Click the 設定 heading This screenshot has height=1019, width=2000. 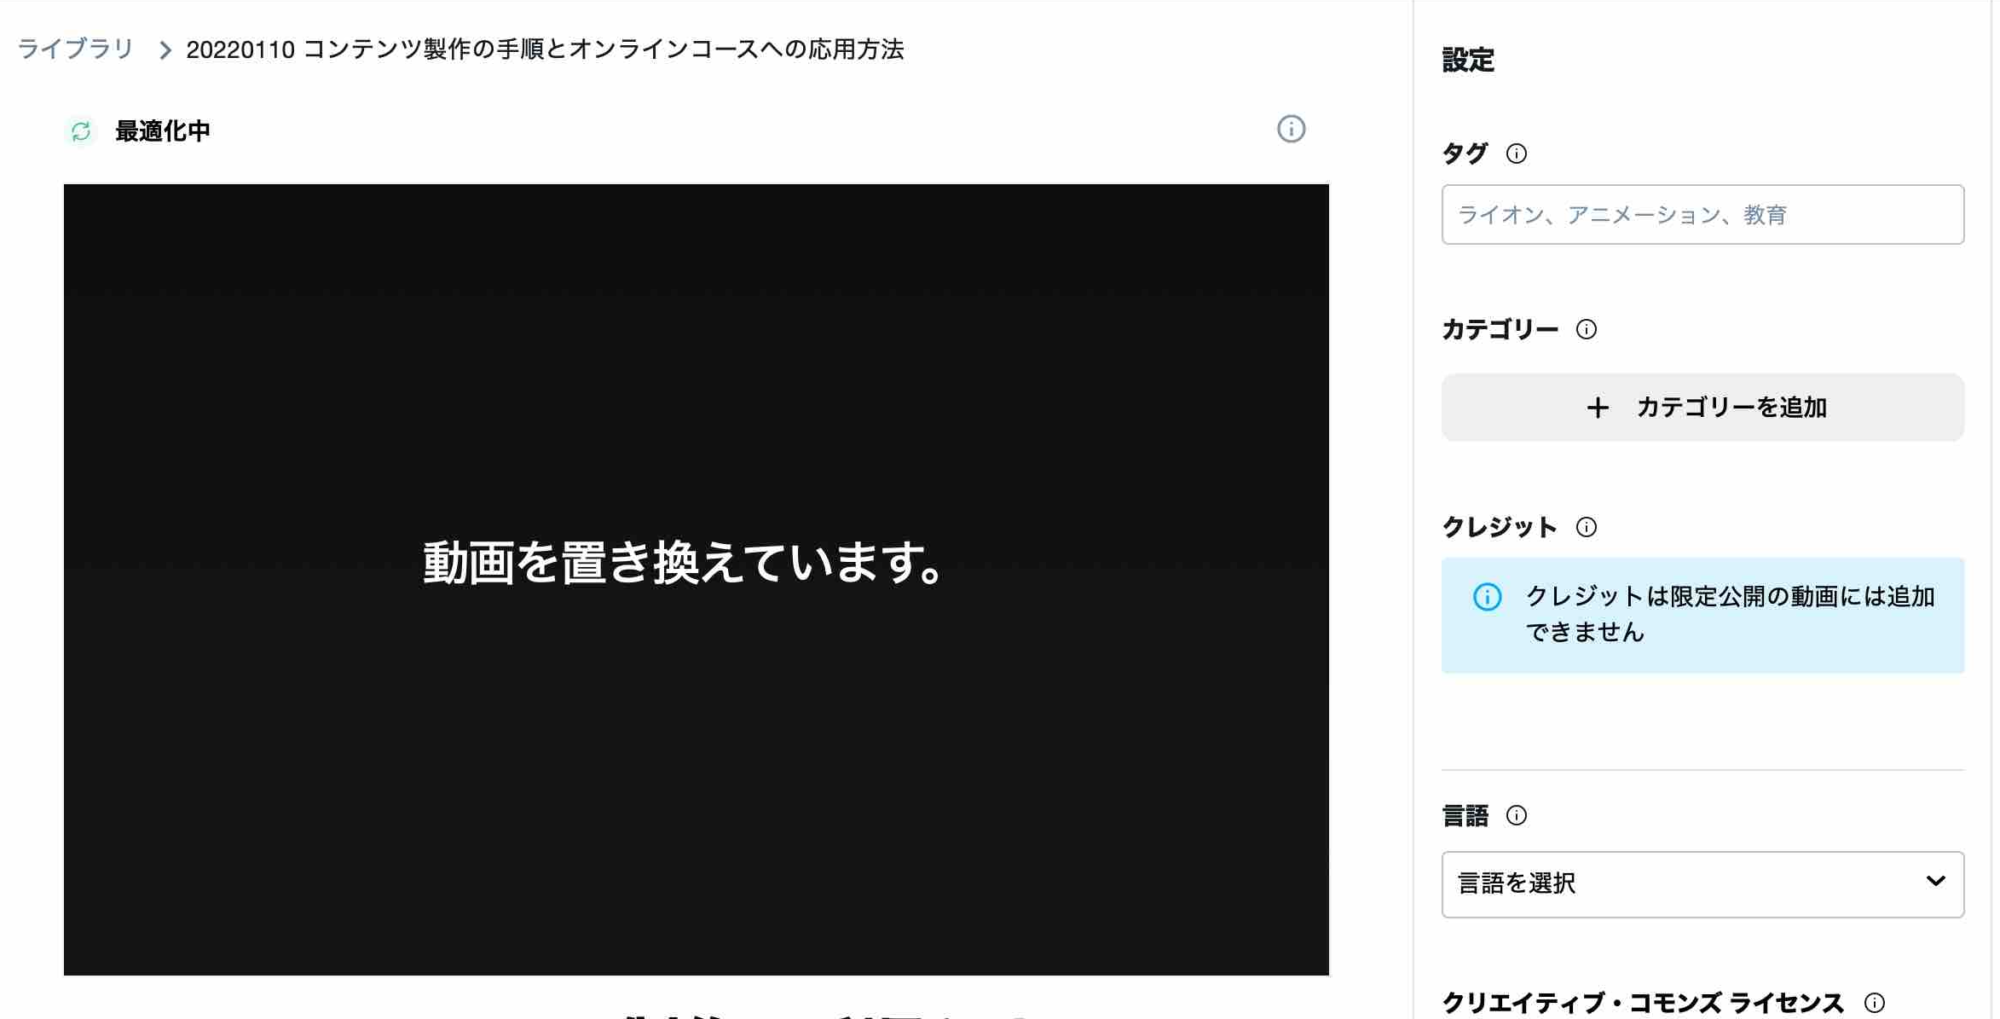pos(1467,60)
